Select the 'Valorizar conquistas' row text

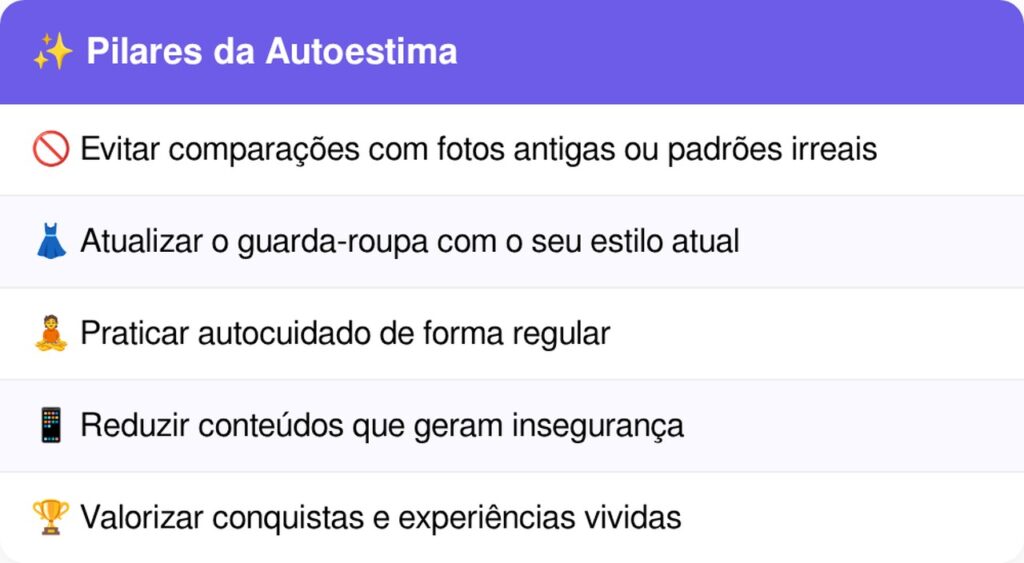pos(381,518)
